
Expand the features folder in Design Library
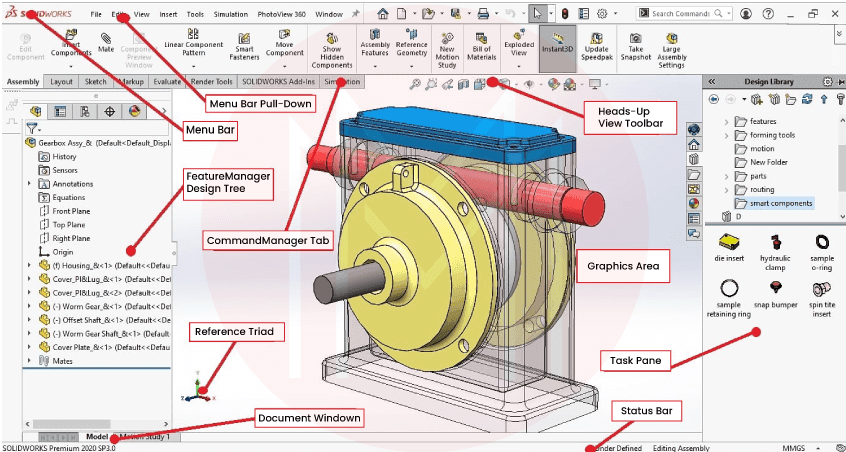[x=727, y=122]
